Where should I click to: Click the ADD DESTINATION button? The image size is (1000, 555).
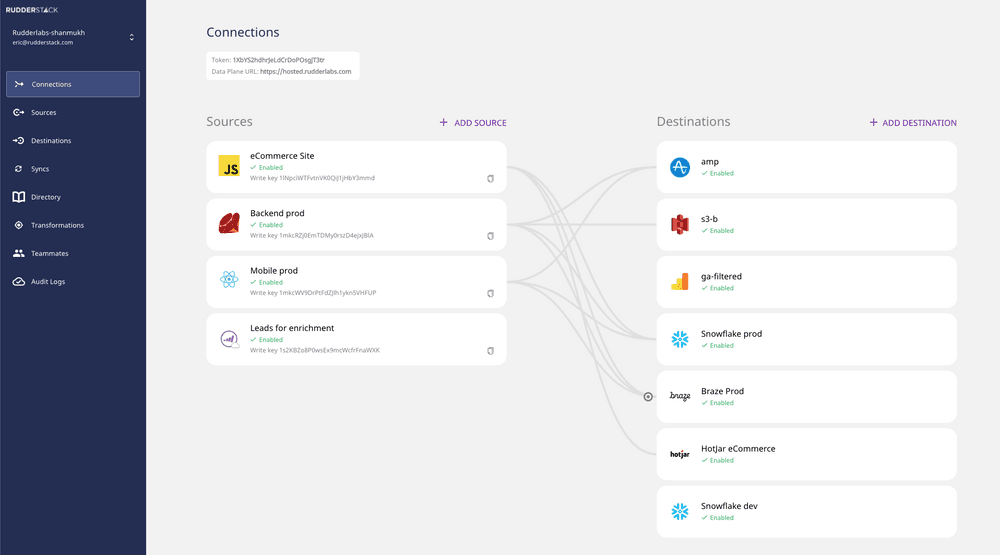(x=913, y=123)
